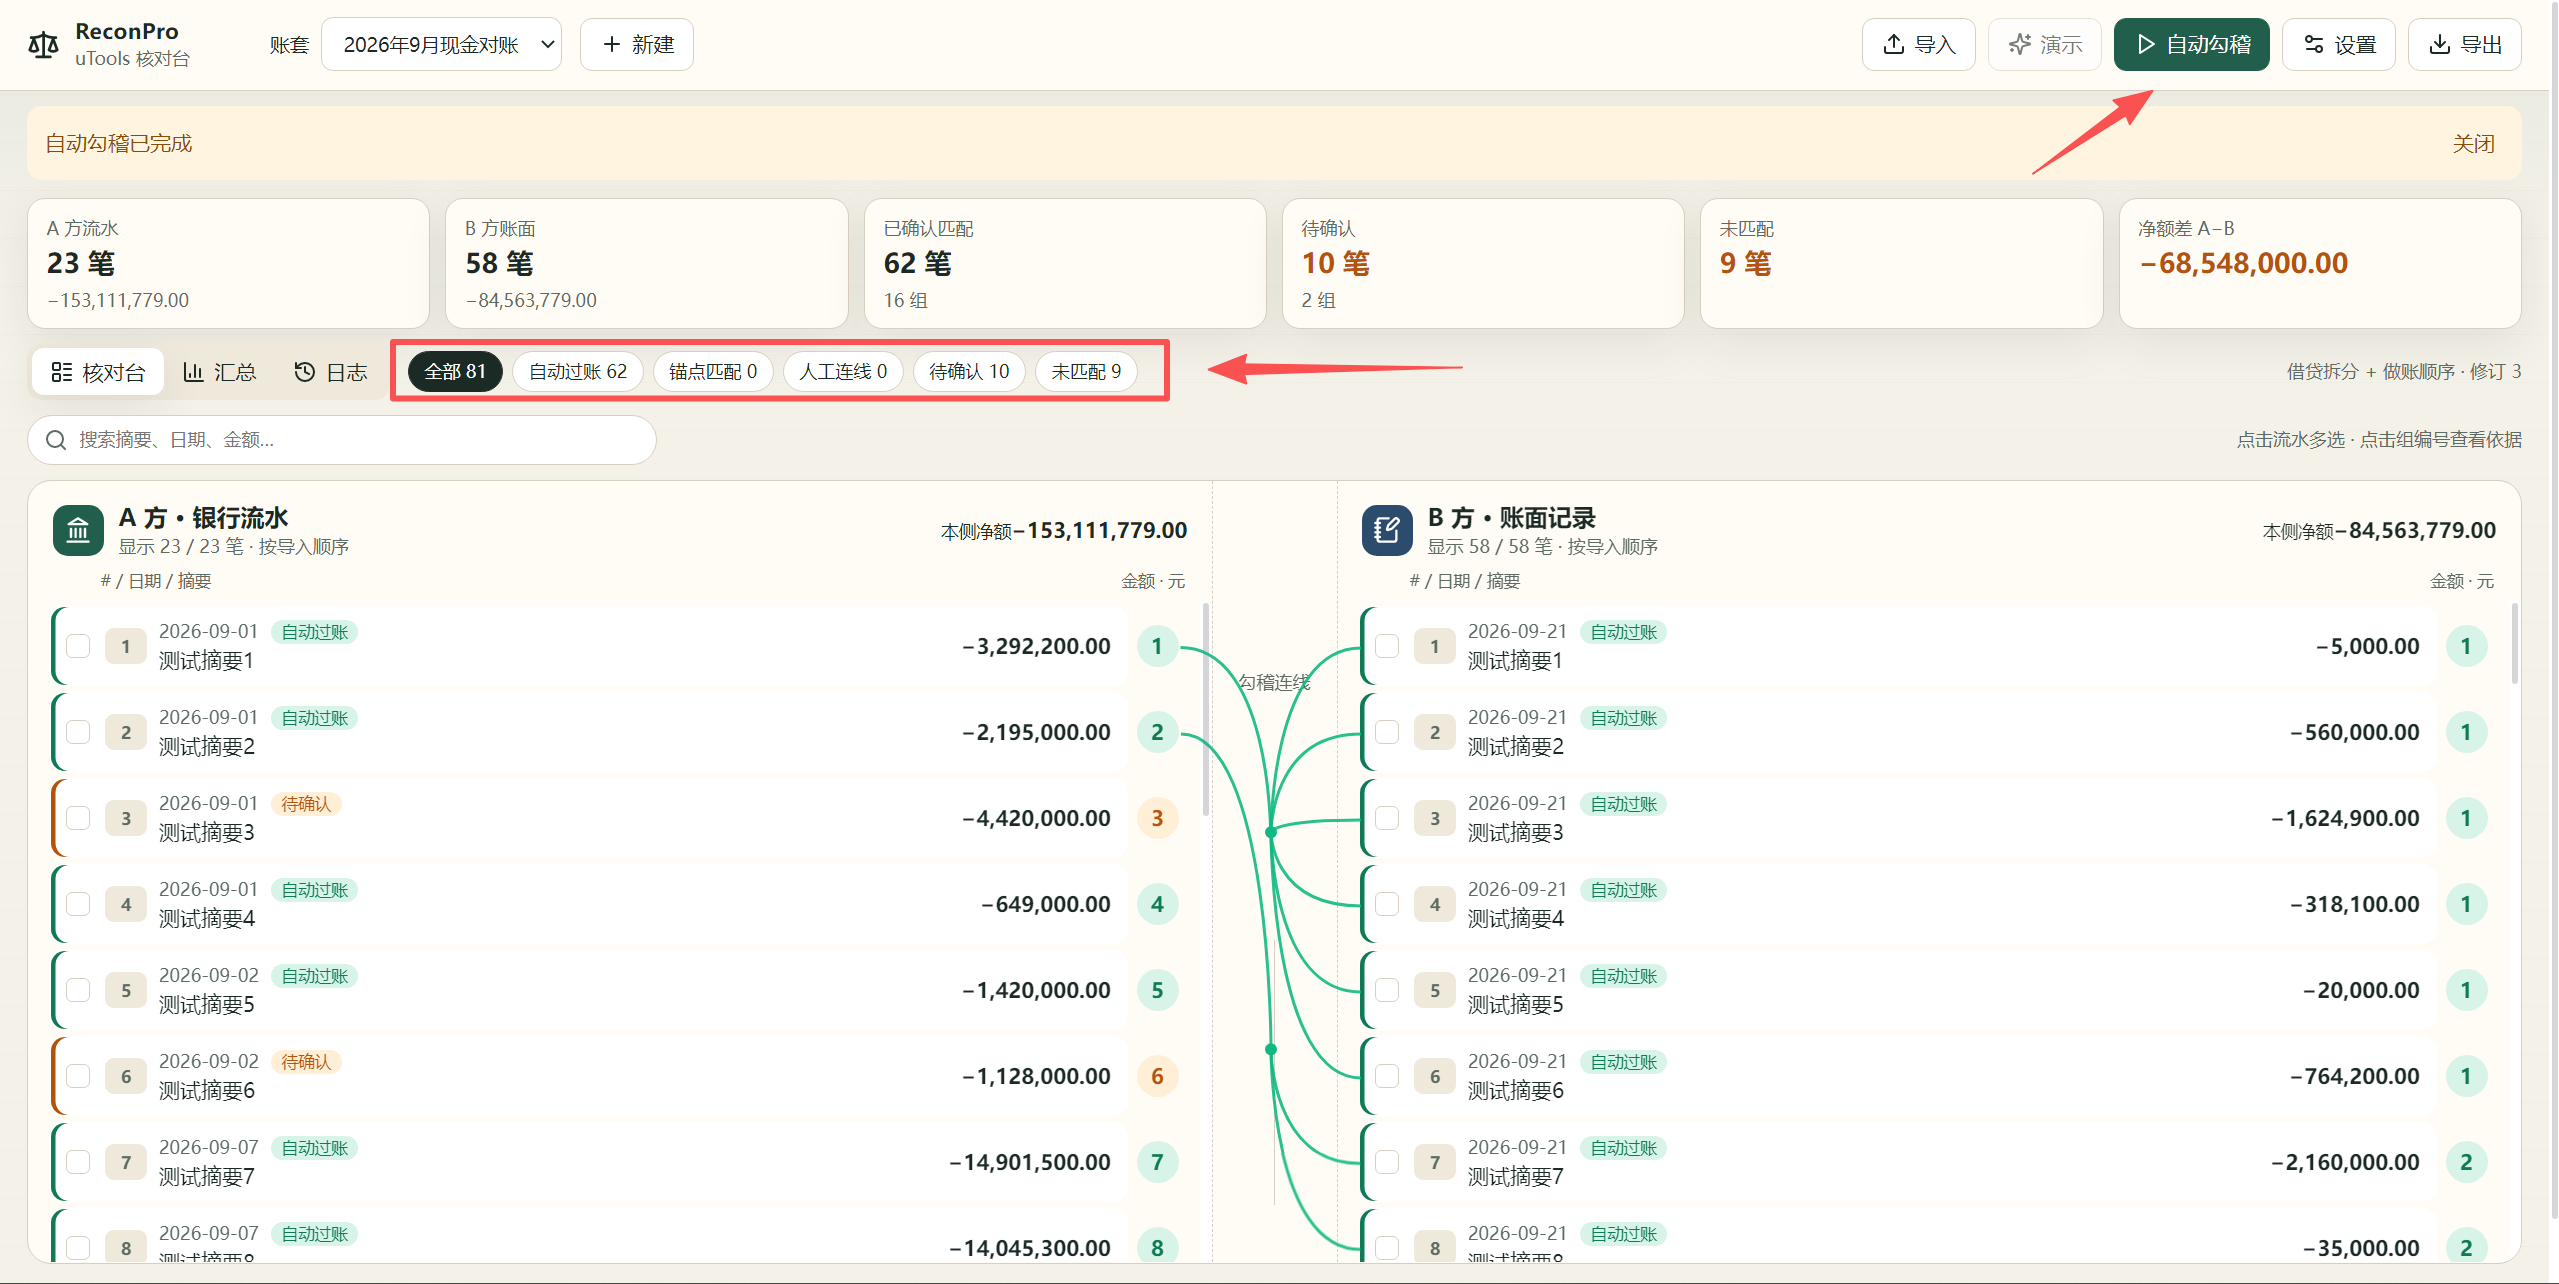This screenshot has width=2559, height=1284.
Task: Create a new ledger with 新建
Action: coord(637,45)
